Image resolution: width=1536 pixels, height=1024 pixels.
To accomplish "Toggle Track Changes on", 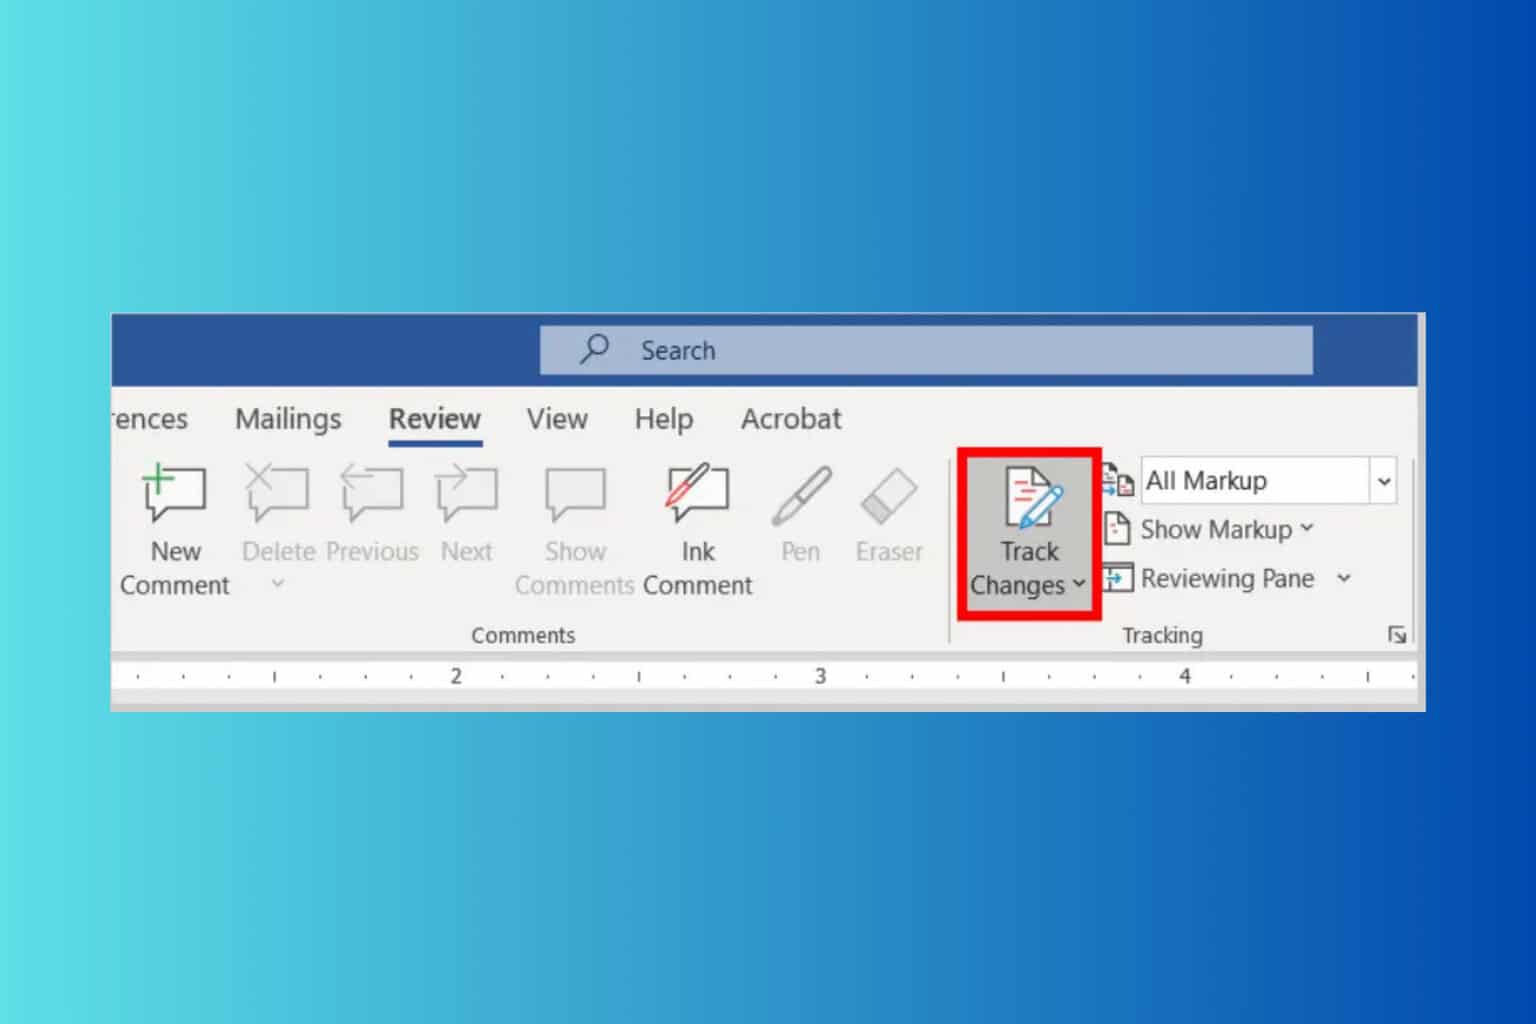I will coord(1029,500).
